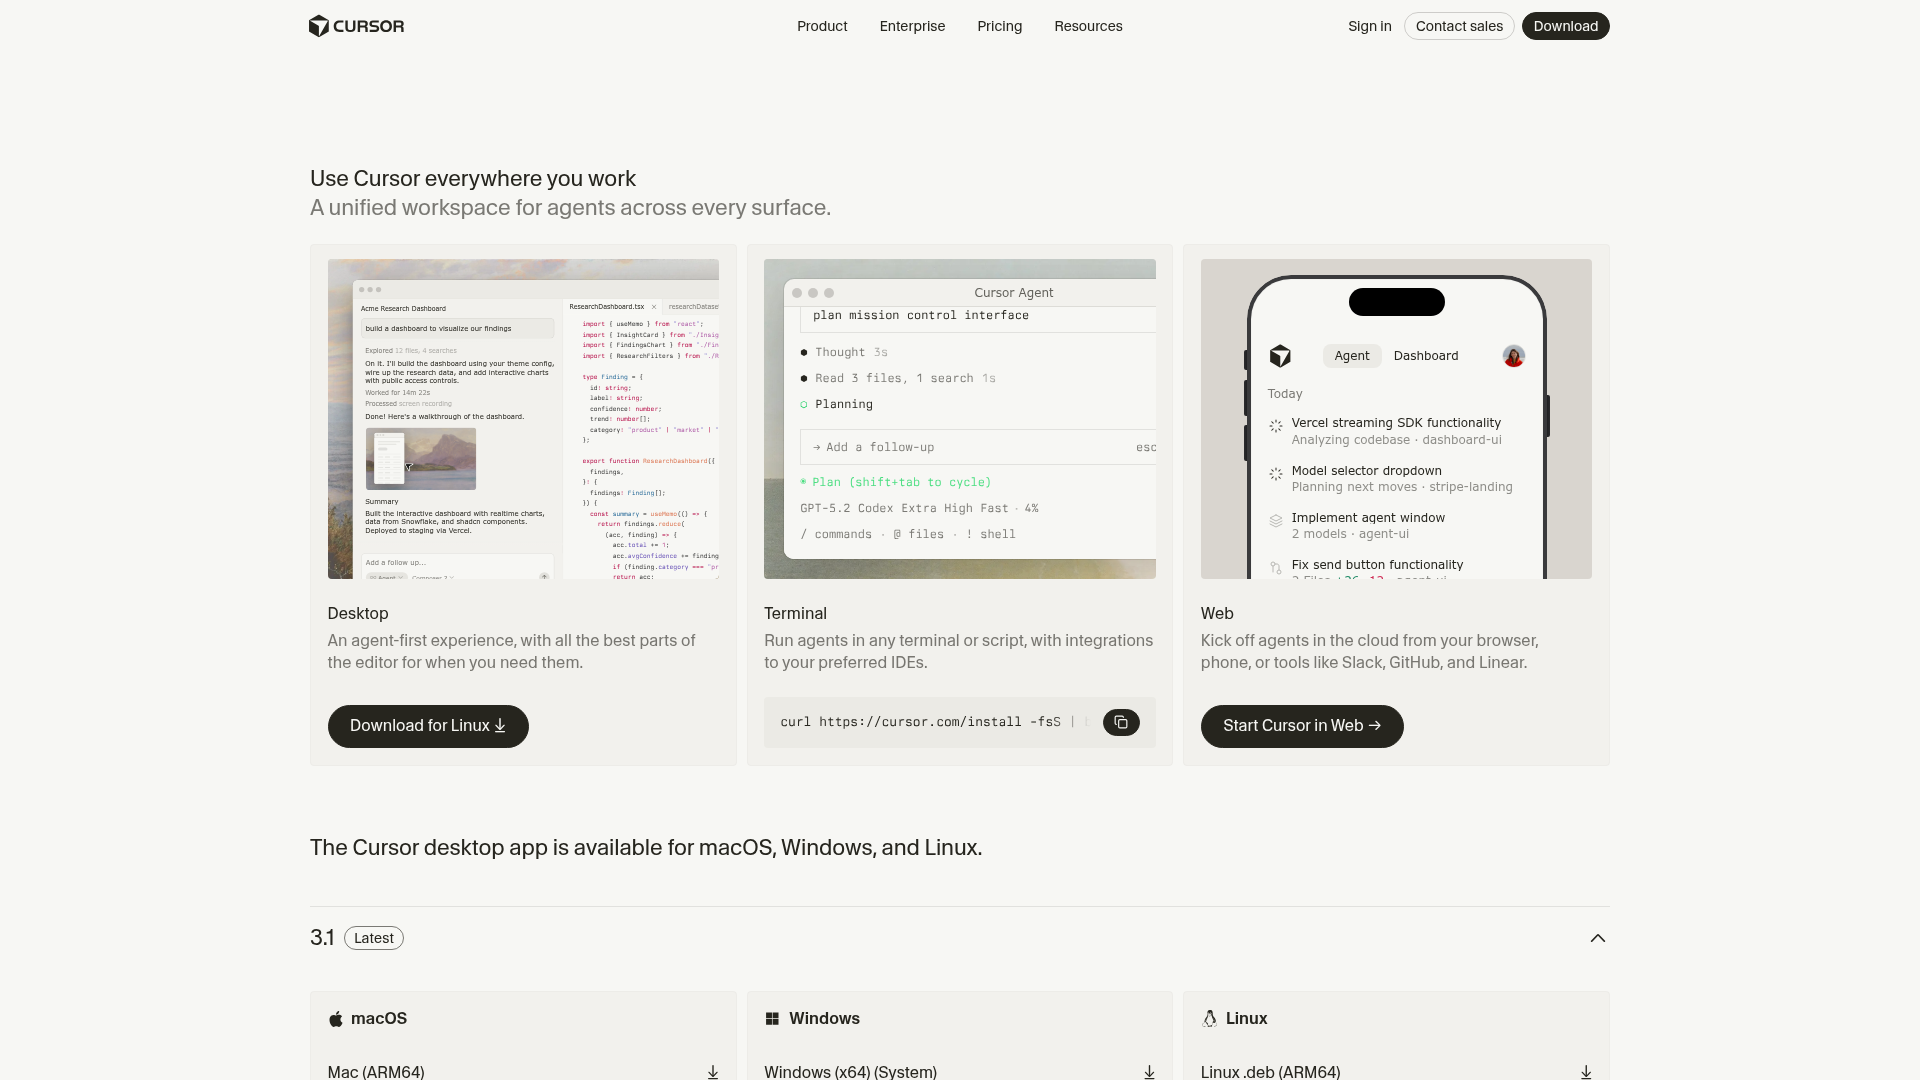
Task: Click the Agent tab in phone mockup
Action: pos(1352,356)
